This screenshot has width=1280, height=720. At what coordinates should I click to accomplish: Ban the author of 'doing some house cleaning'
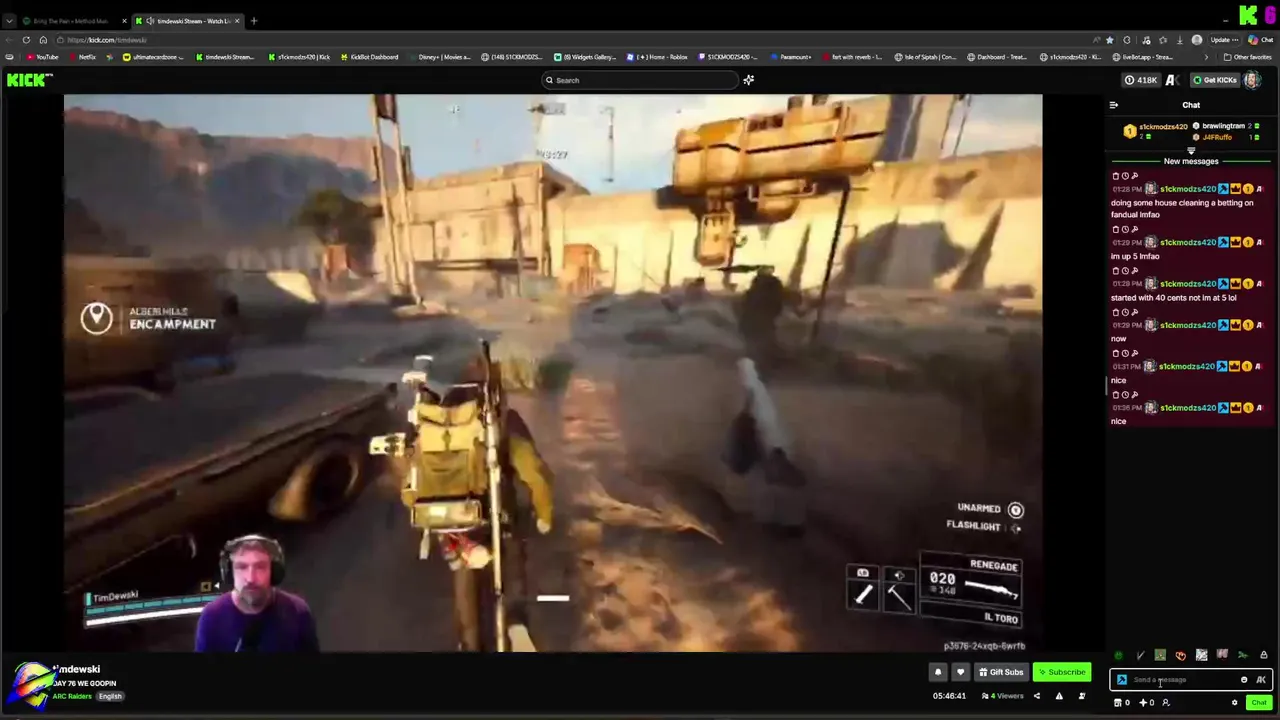pos(1134,176)
